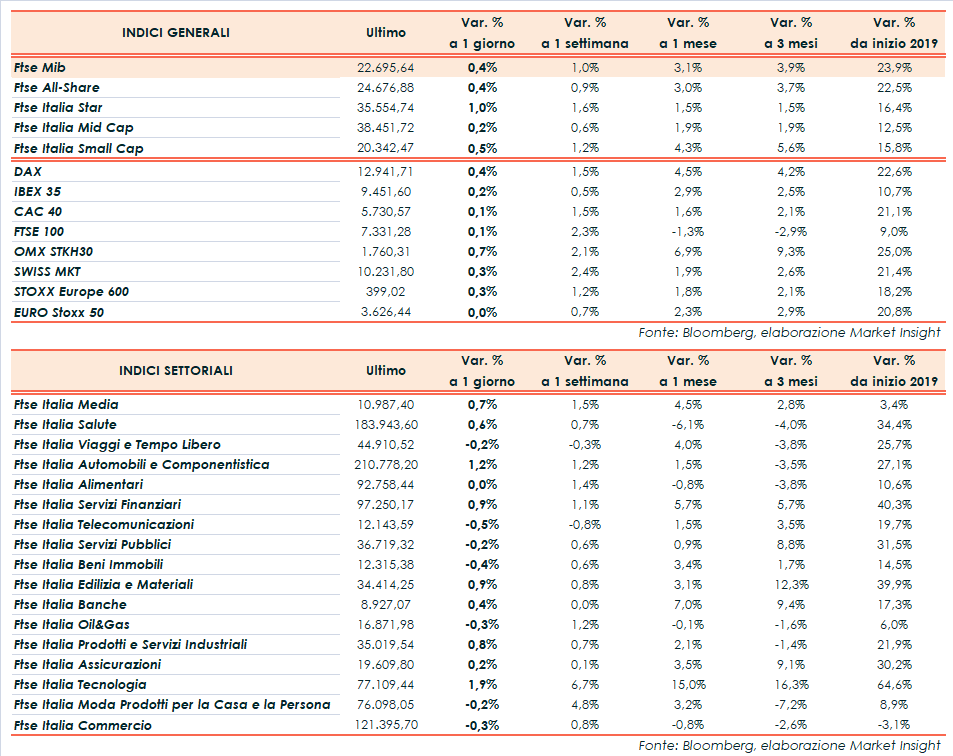Image resolution: width=953 pixels, height=756 pixels.
Task: Click the INDICI SETTORIALI table header
Action: coord(176,370)
